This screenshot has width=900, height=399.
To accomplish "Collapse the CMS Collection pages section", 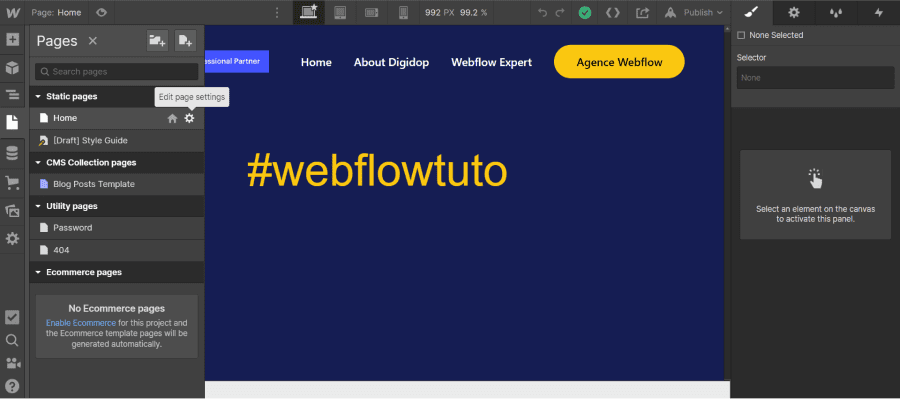I will [x=38, y=162].
